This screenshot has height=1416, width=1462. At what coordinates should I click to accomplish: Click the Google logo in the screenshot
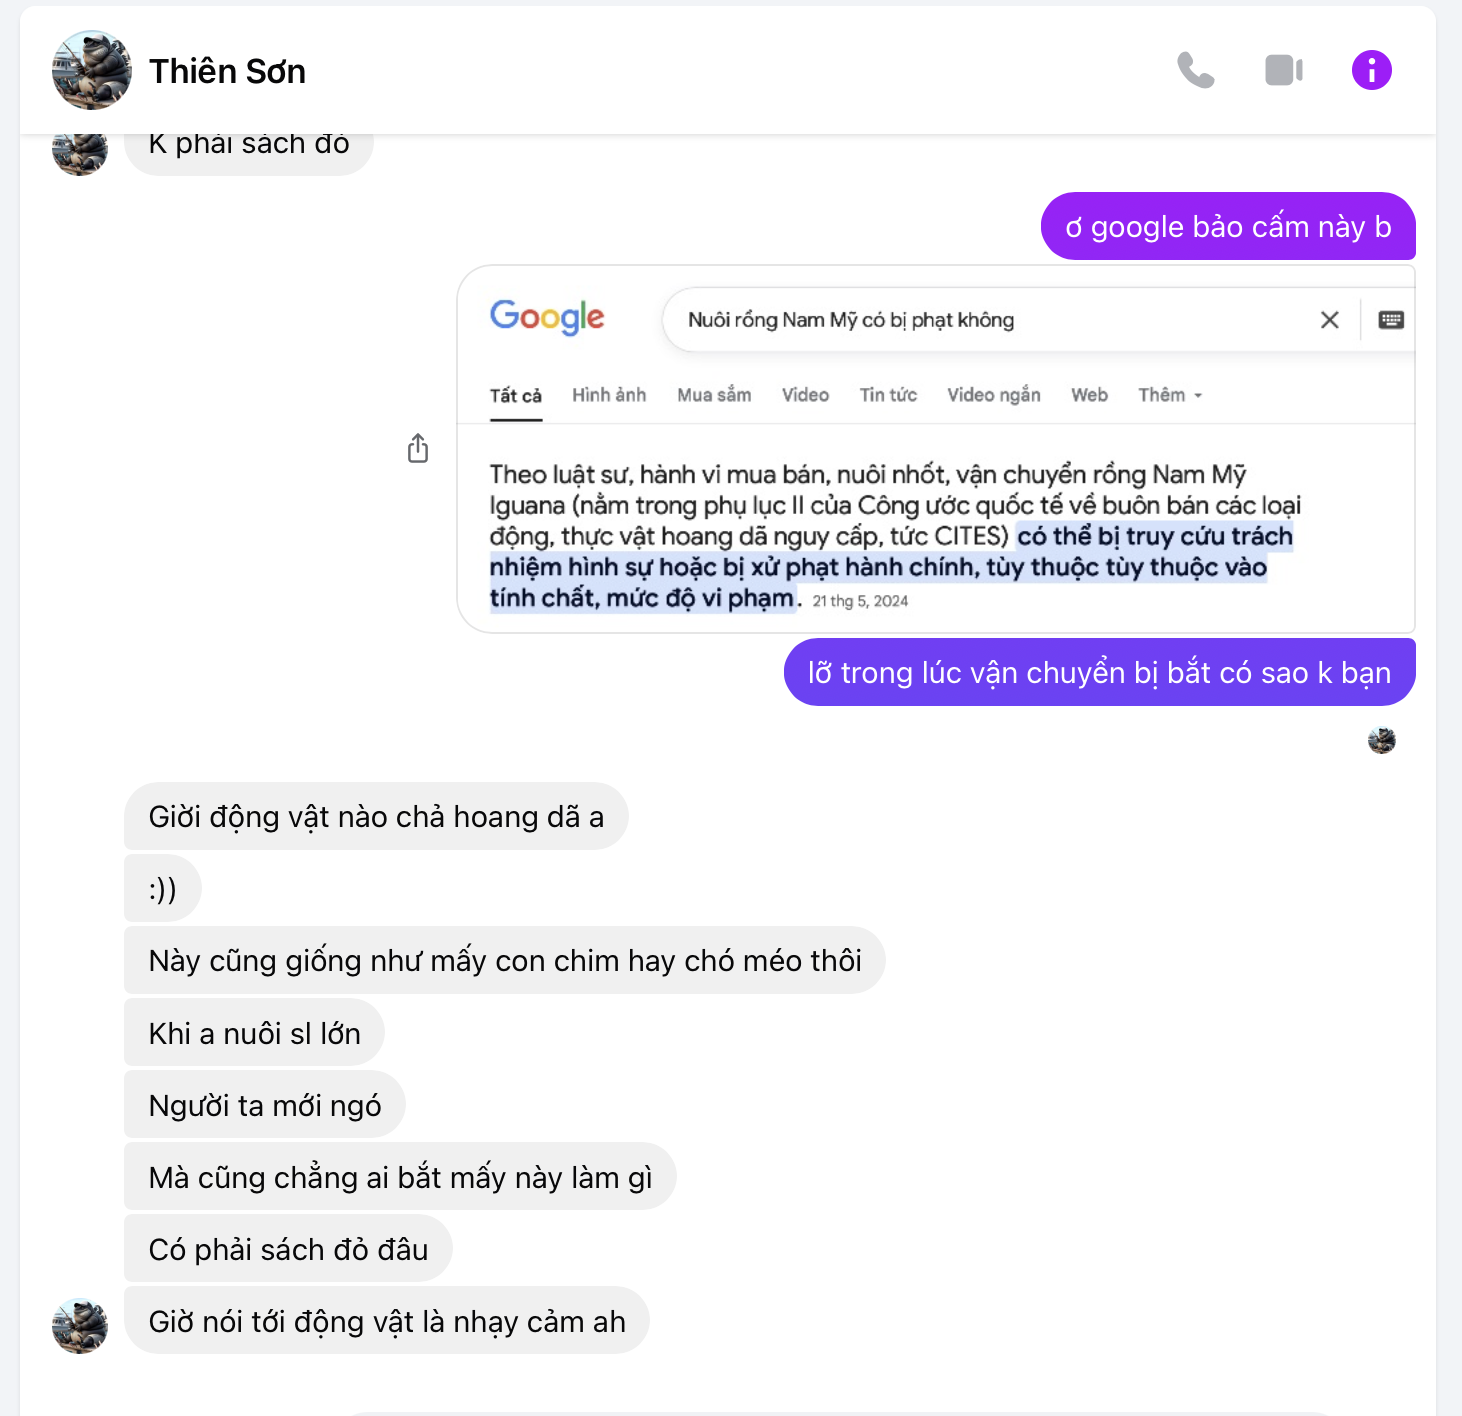click(x=547, y=317)
